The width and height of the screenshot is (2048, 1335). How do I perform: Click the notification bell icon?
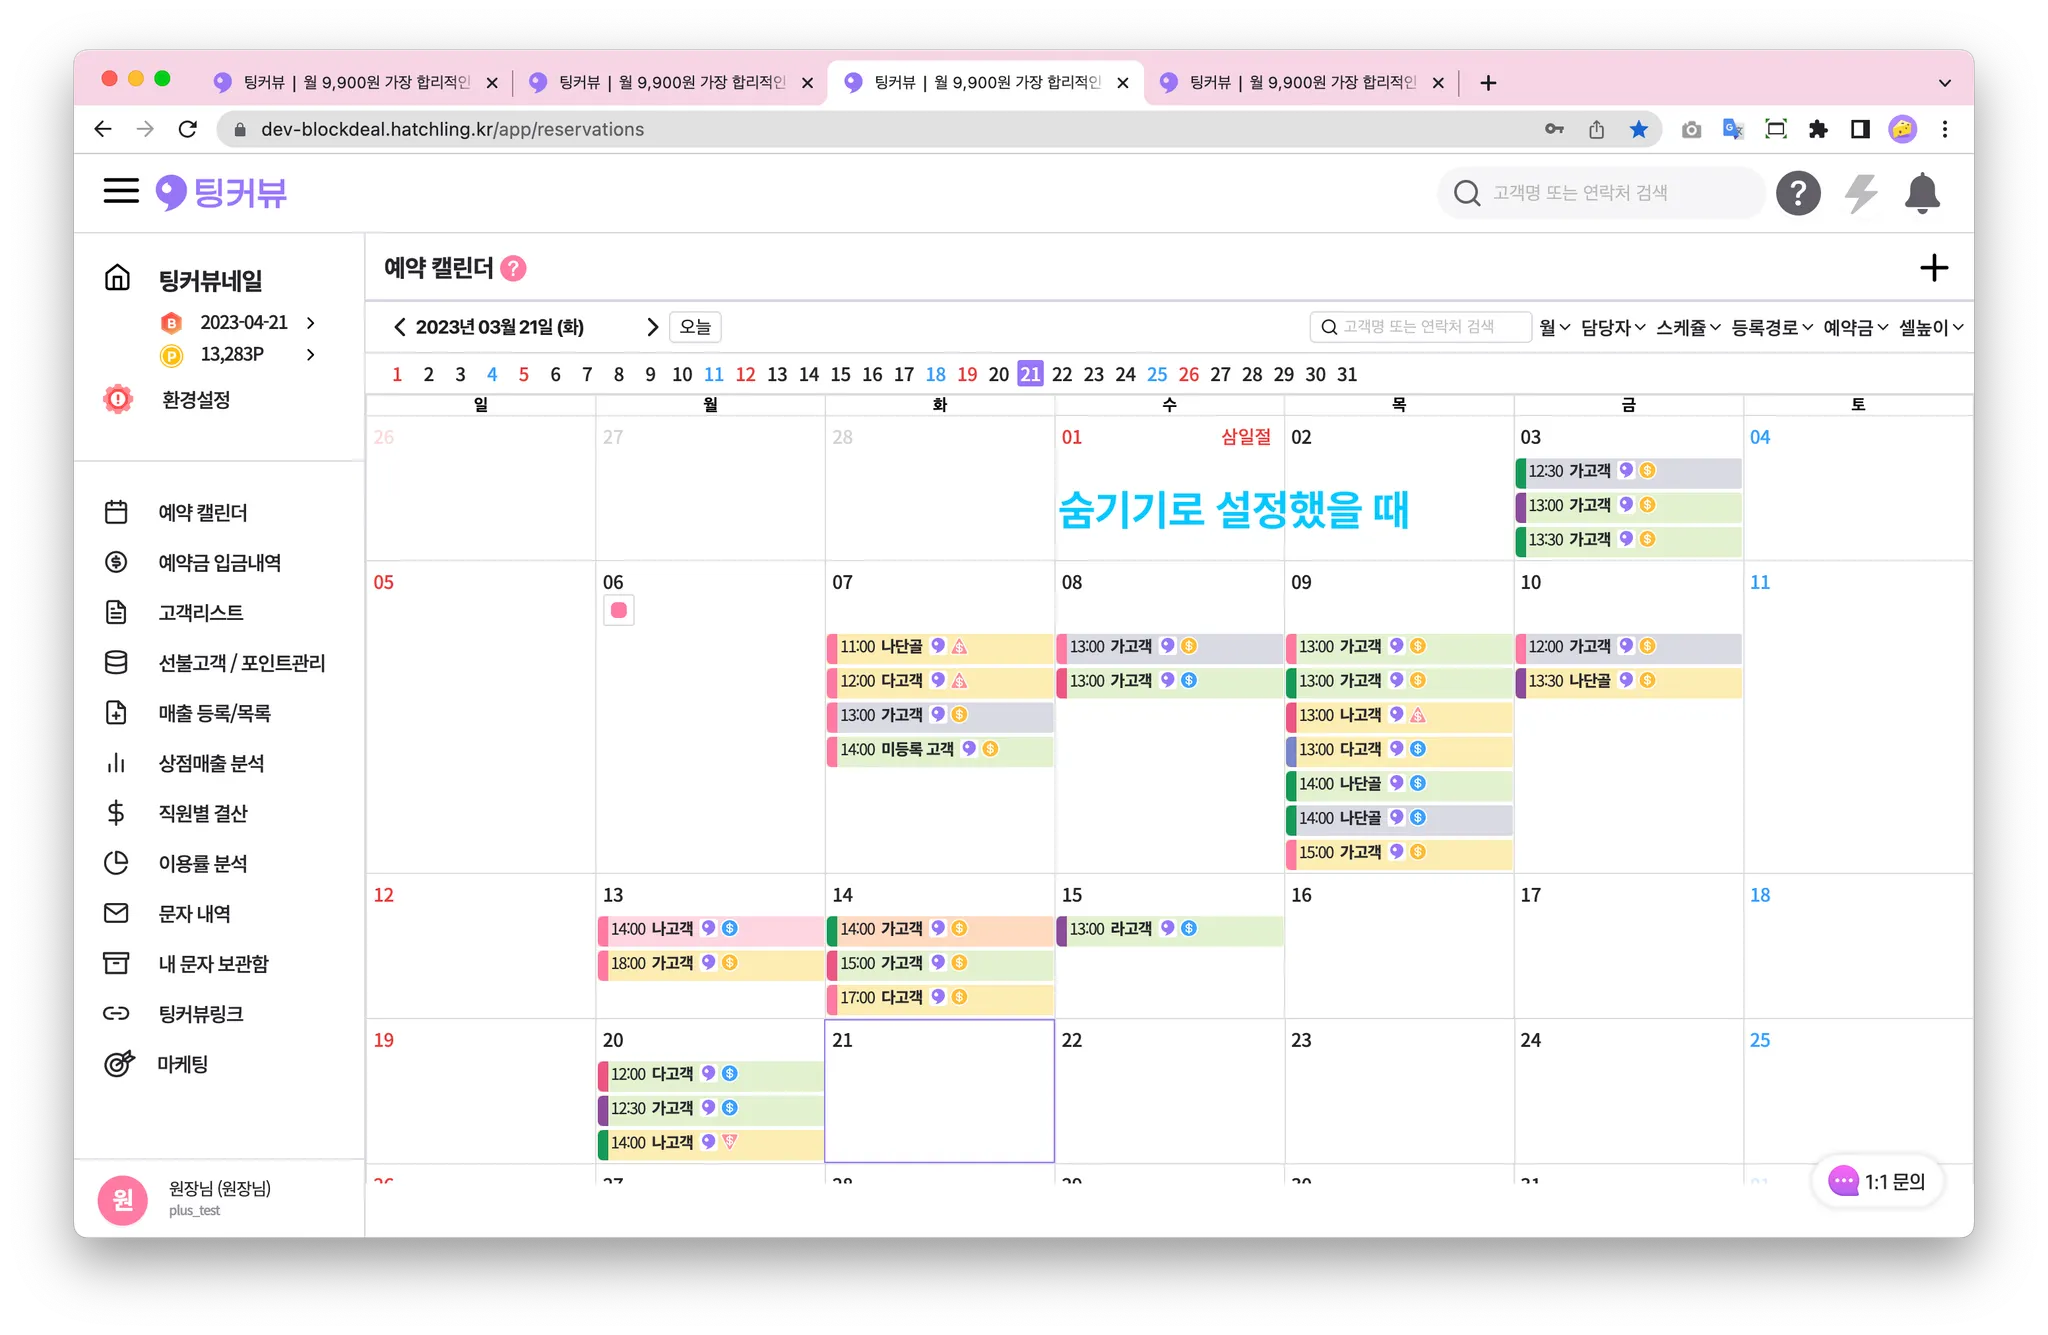[1921, 193]
